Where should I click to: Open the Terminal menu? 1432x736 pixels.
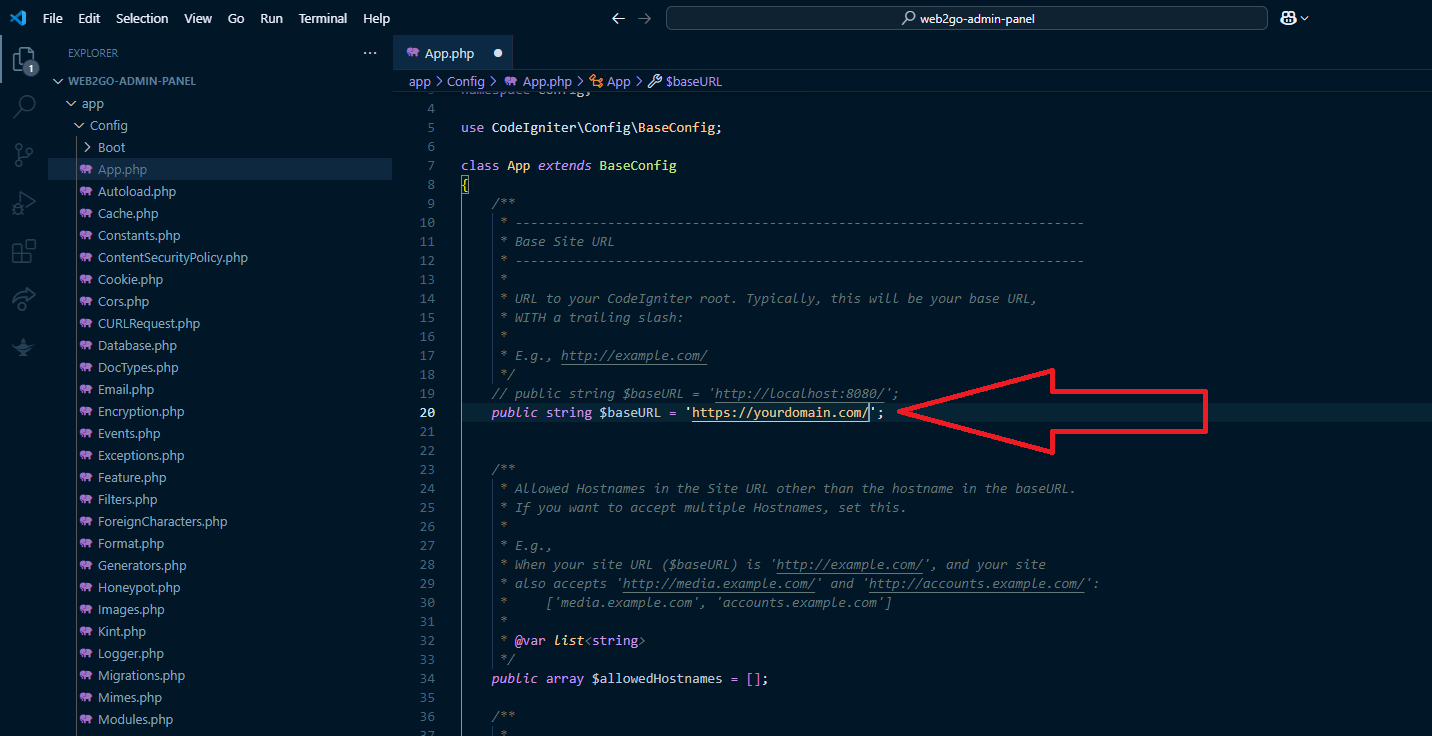coord(323,18)
